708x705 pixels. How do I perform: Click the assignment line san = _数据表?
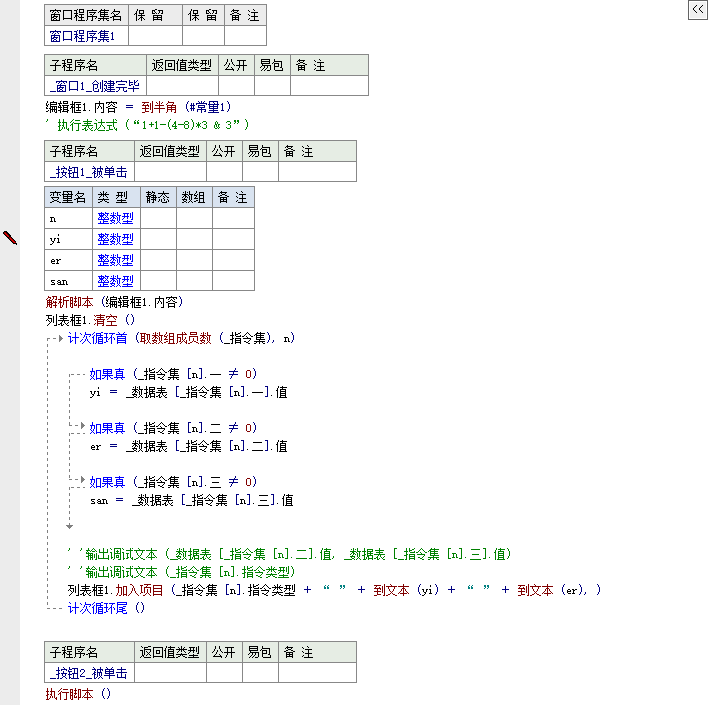[x=191, y=500]
